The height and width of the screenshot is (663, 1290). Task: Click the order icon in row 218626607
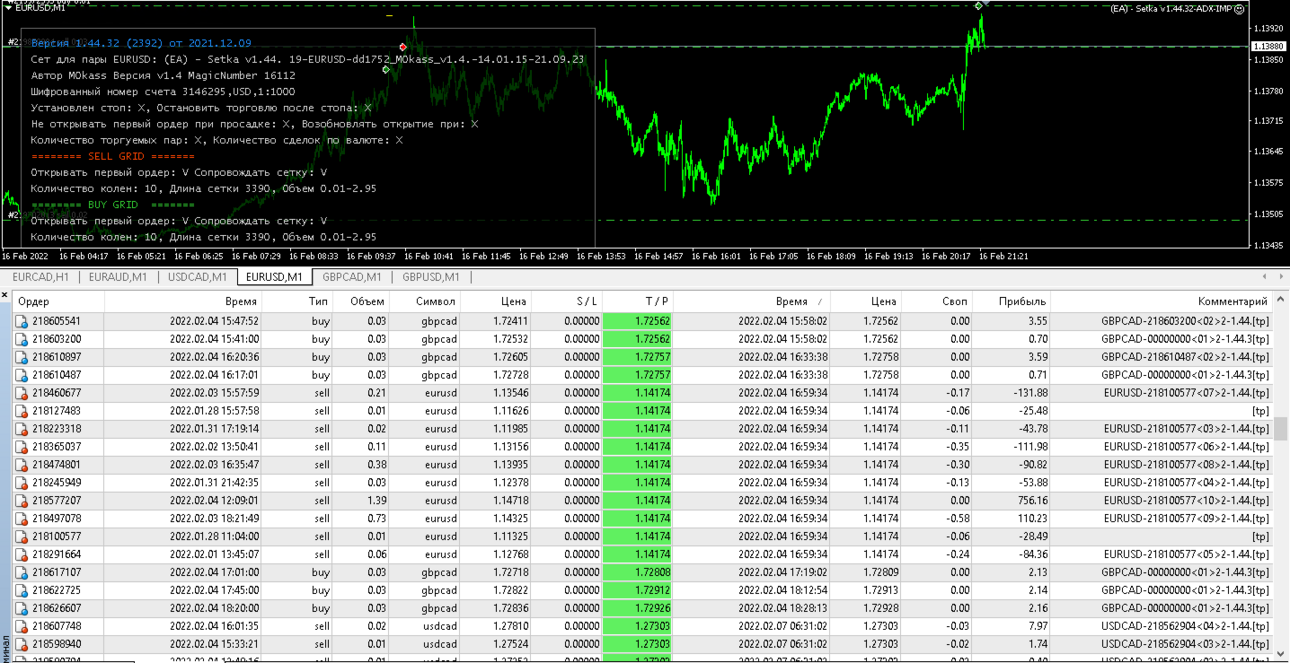(21, 610)
